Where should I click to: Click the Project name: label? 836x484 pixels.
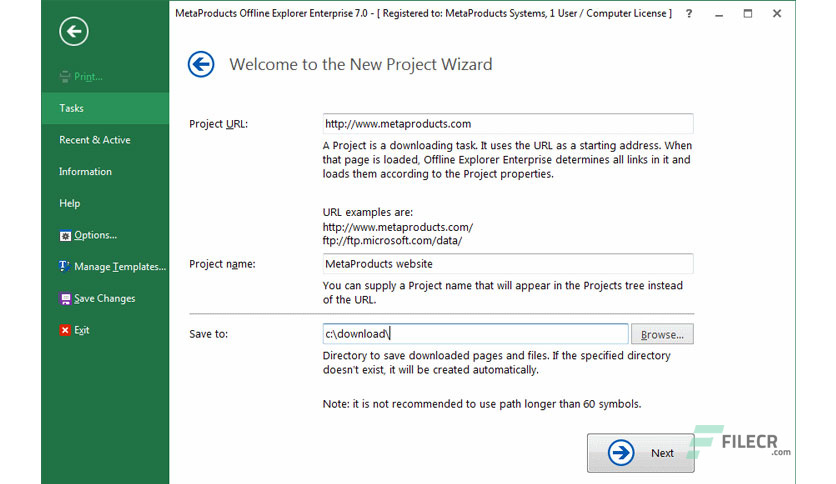(x=222, y=264)
